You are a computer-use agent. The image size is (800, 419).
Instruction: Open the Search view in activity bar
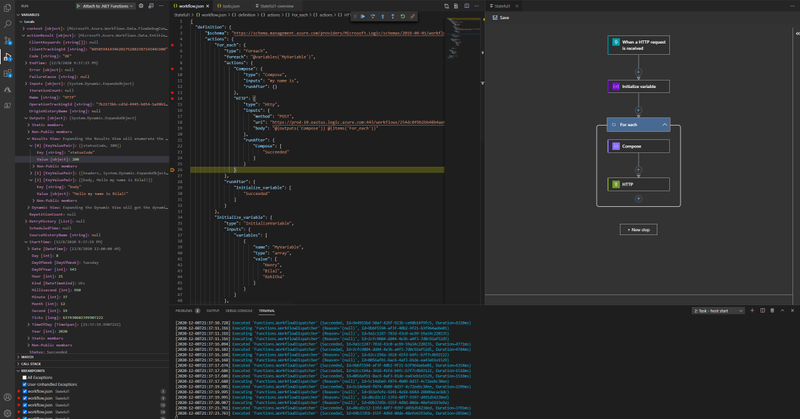coord(7,24)
